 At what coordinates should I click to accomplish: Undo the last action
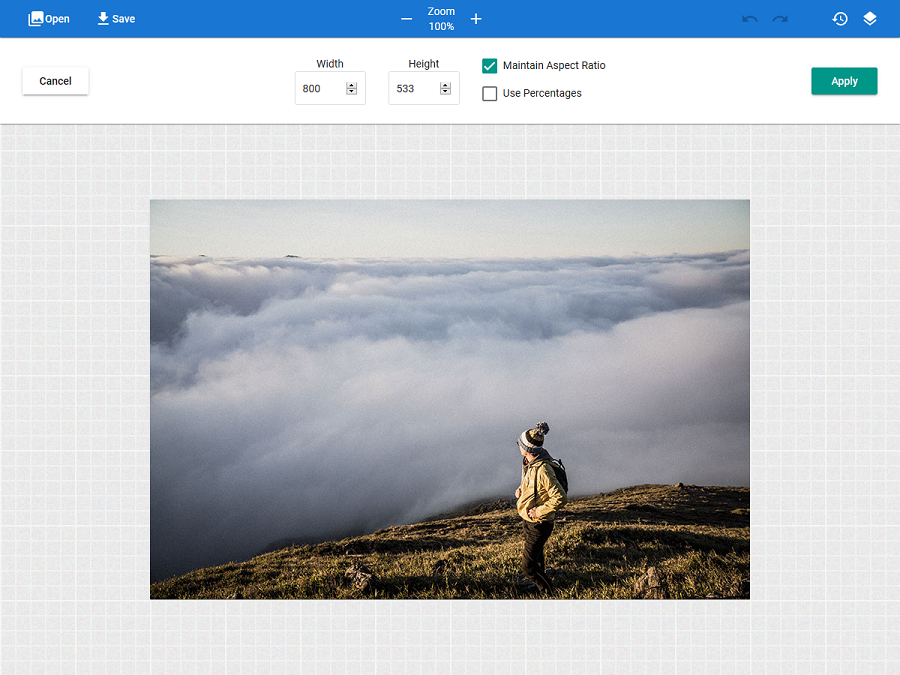pos(749,18)
